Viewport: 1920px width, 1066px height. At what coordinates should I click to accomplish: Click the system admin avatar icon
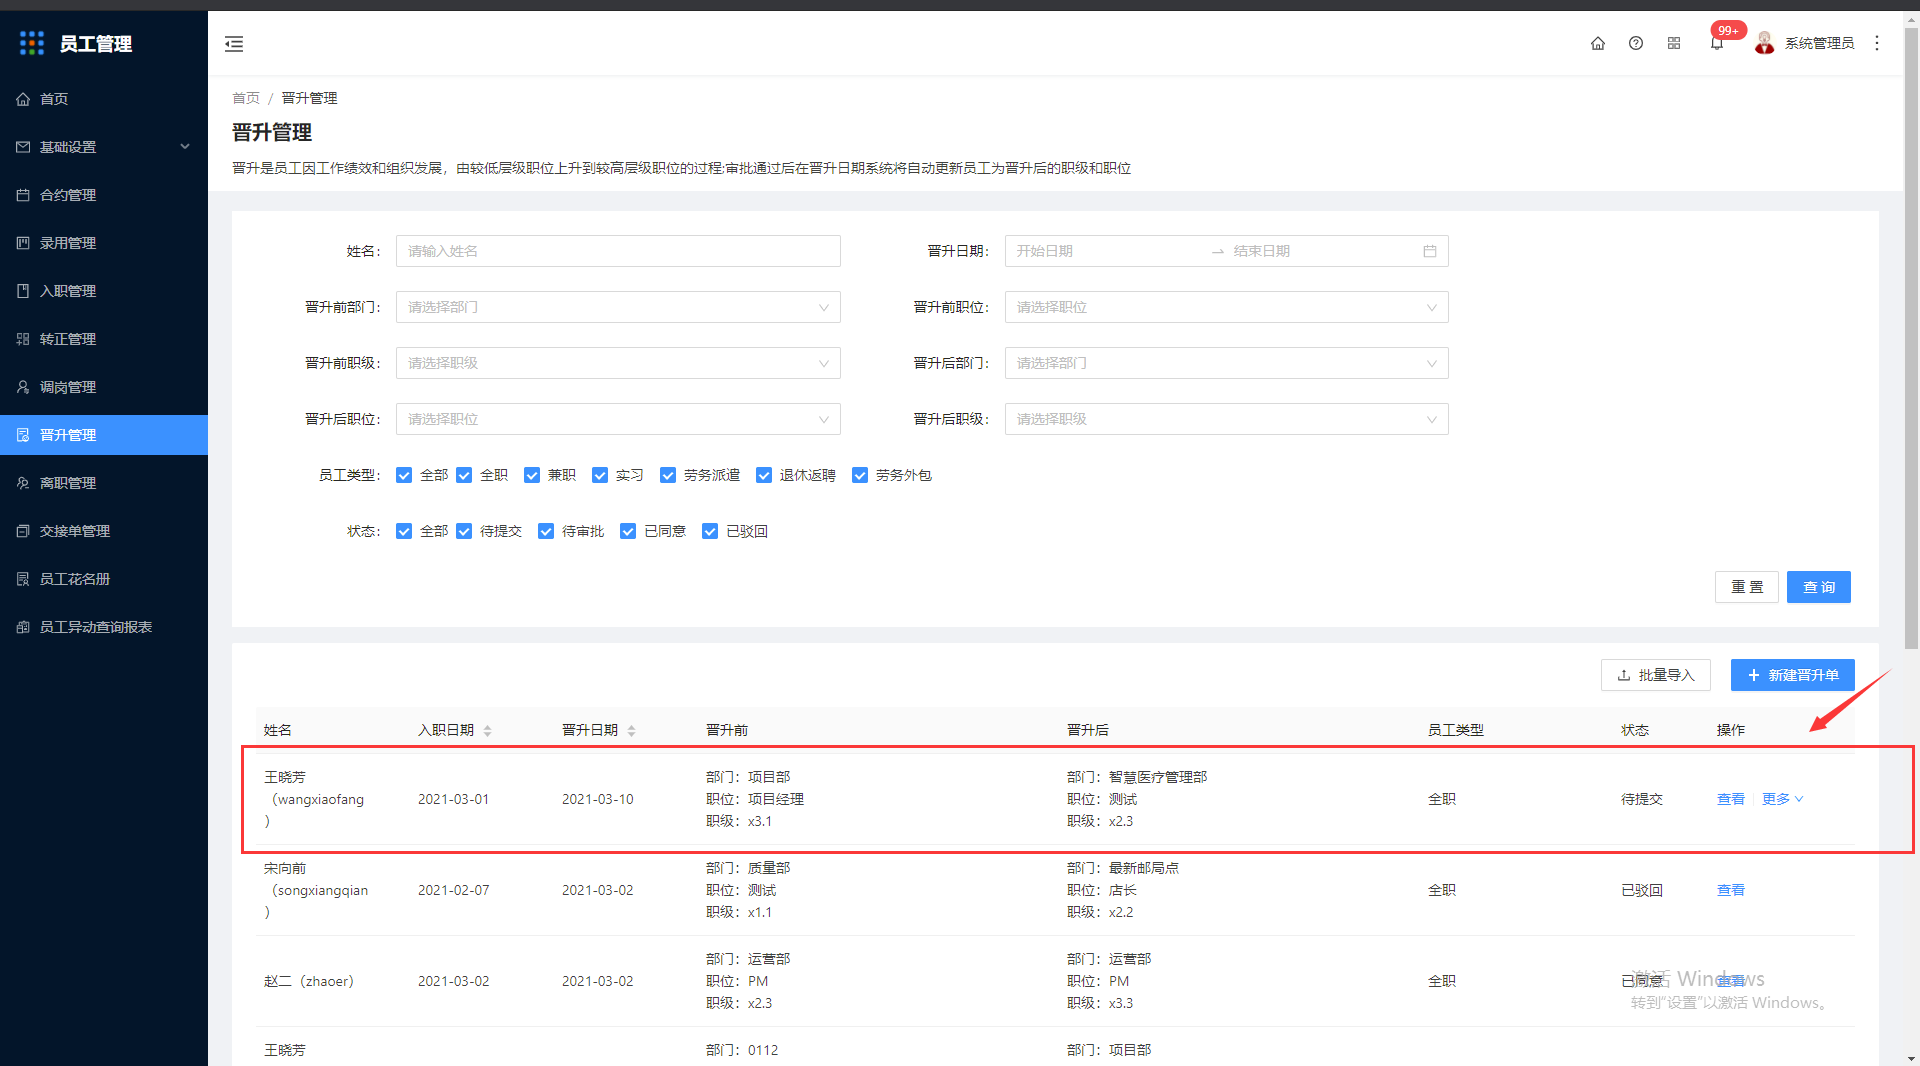point(1765,43)
